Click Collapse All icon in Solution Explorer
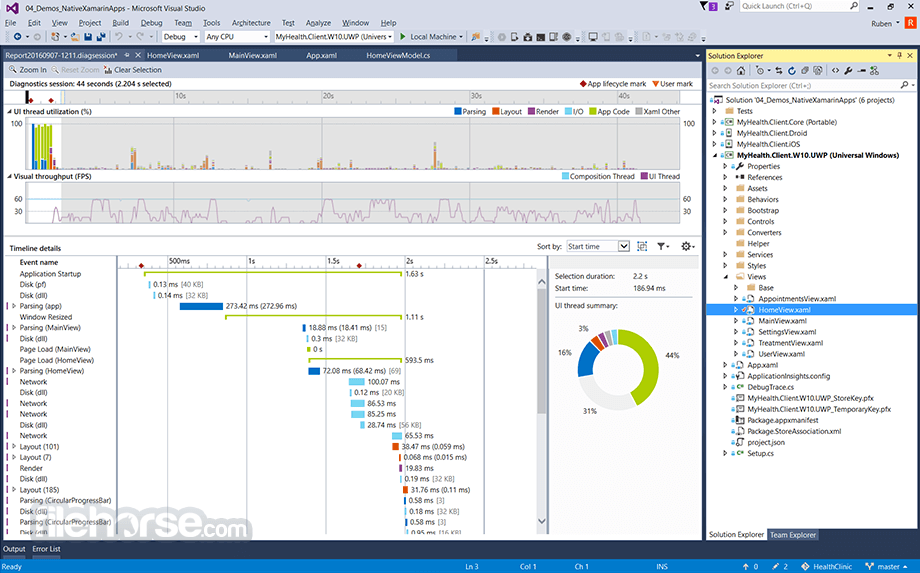Screen dimensions: 920x573 (x=805, y=70)
